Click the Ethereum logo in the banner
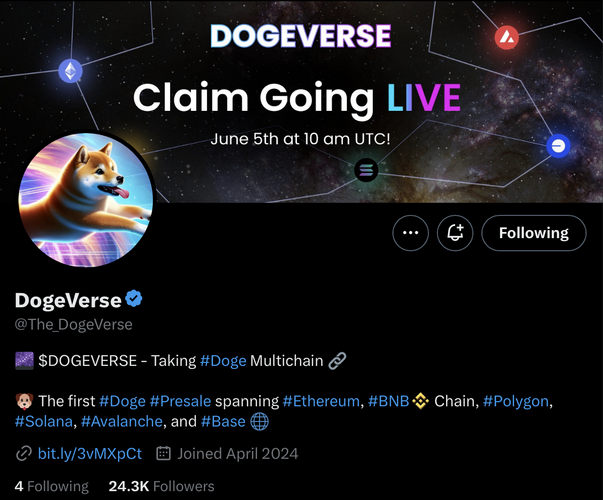This screenshot has width=603, height=500. (70, 71)
